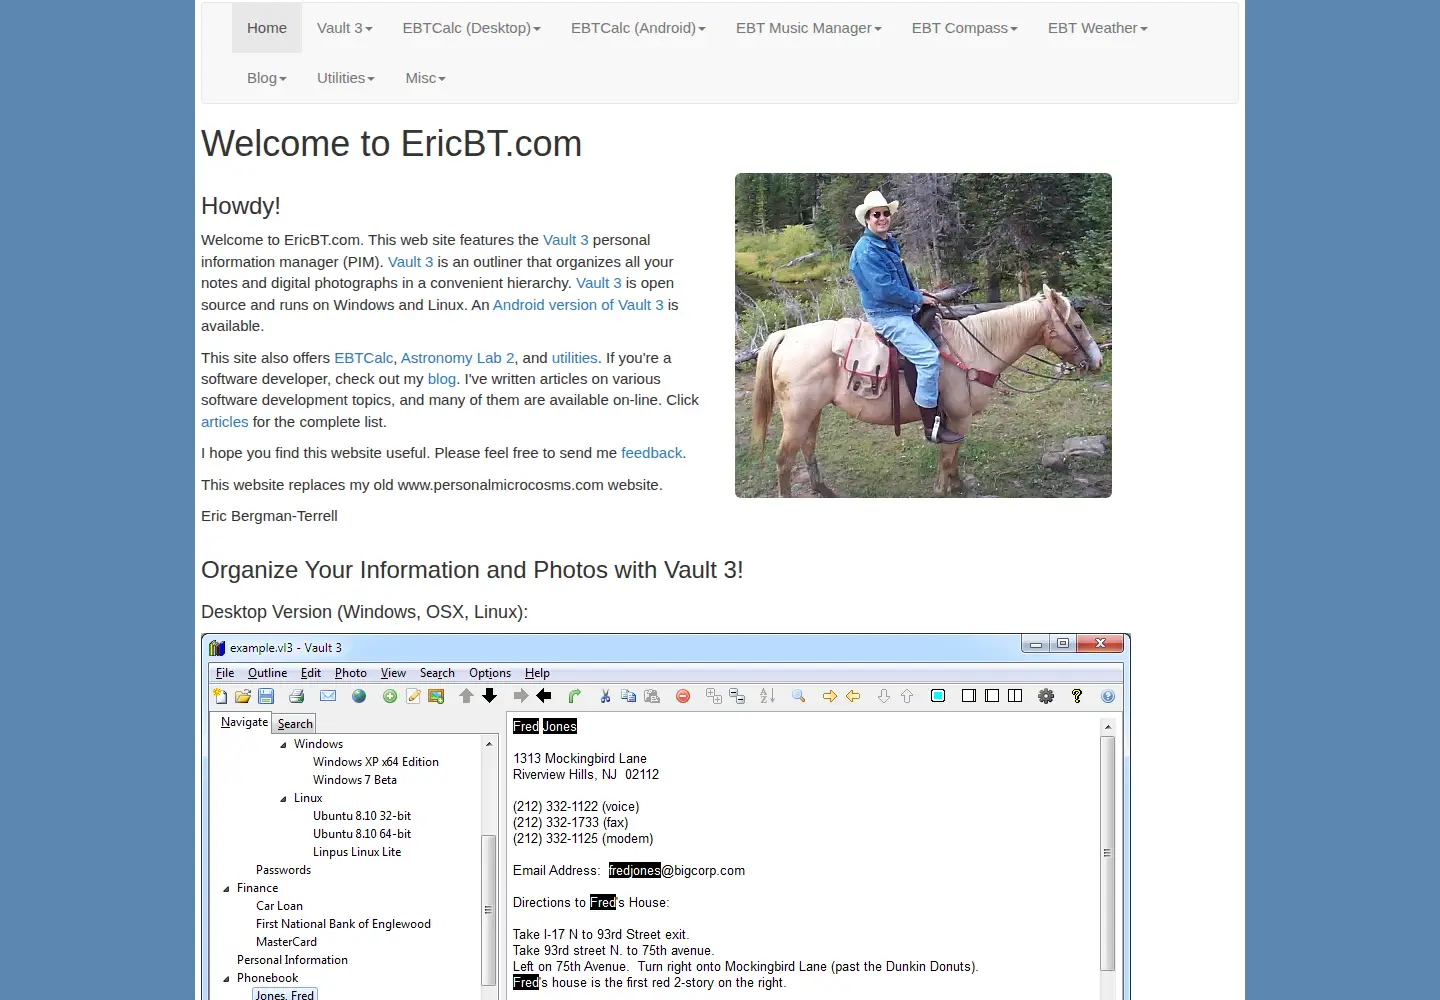Open the Outline menu in Vault 3
Viewport: 1440px width, 1000px height.
pos(267,673)
